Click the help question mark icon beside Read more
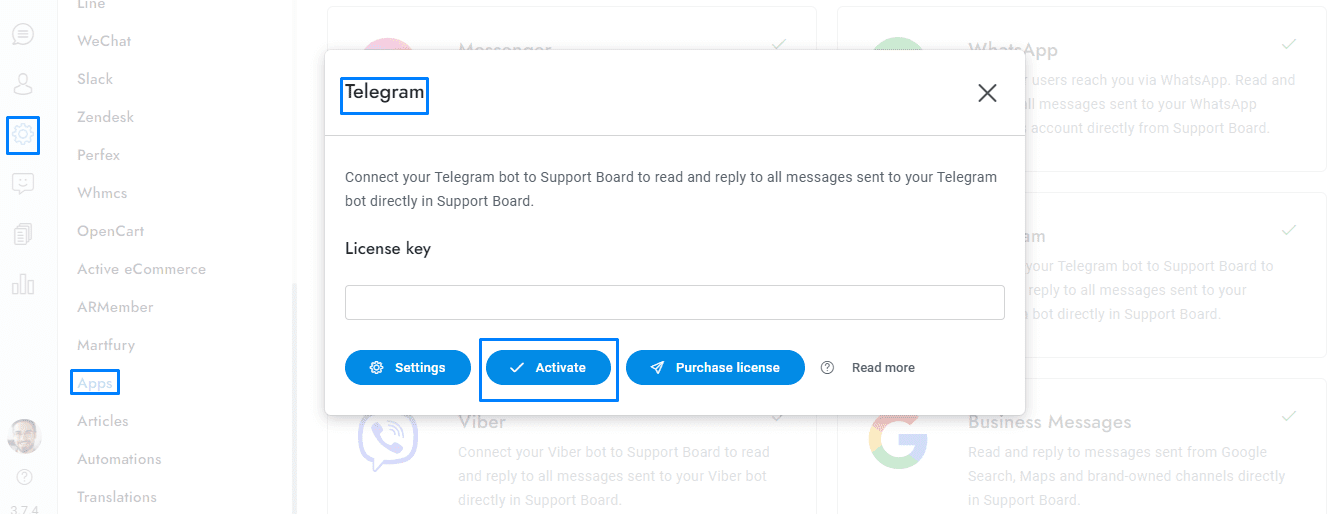 coord(827,368)
